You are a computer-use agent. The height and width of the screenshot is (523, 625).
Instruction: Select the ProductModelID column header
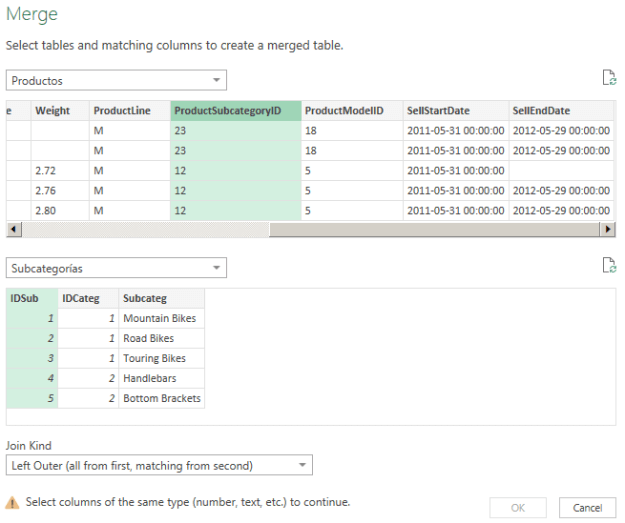350,111
